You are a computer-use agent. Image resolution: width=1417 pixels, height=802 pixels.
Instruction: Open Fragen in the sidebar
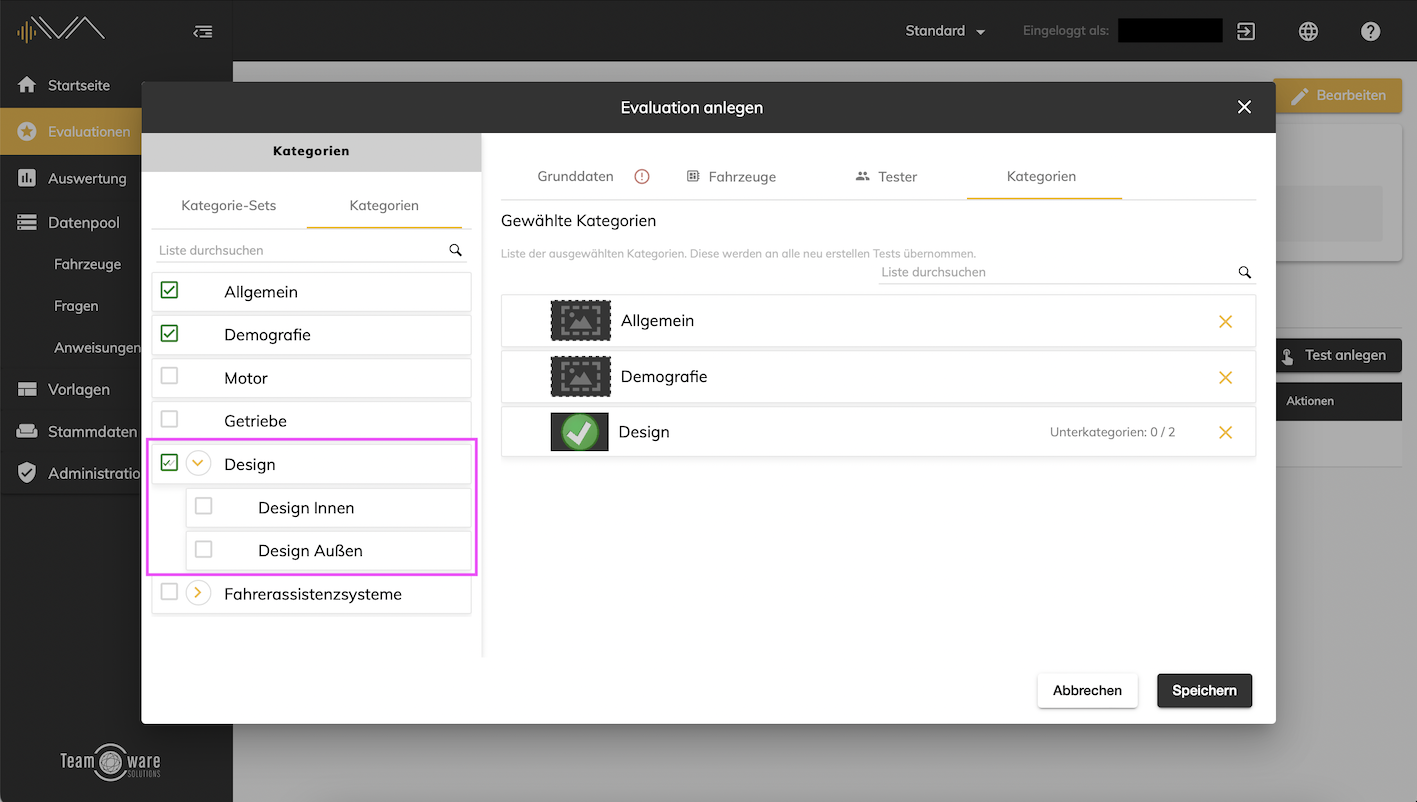tap(76, 306)
